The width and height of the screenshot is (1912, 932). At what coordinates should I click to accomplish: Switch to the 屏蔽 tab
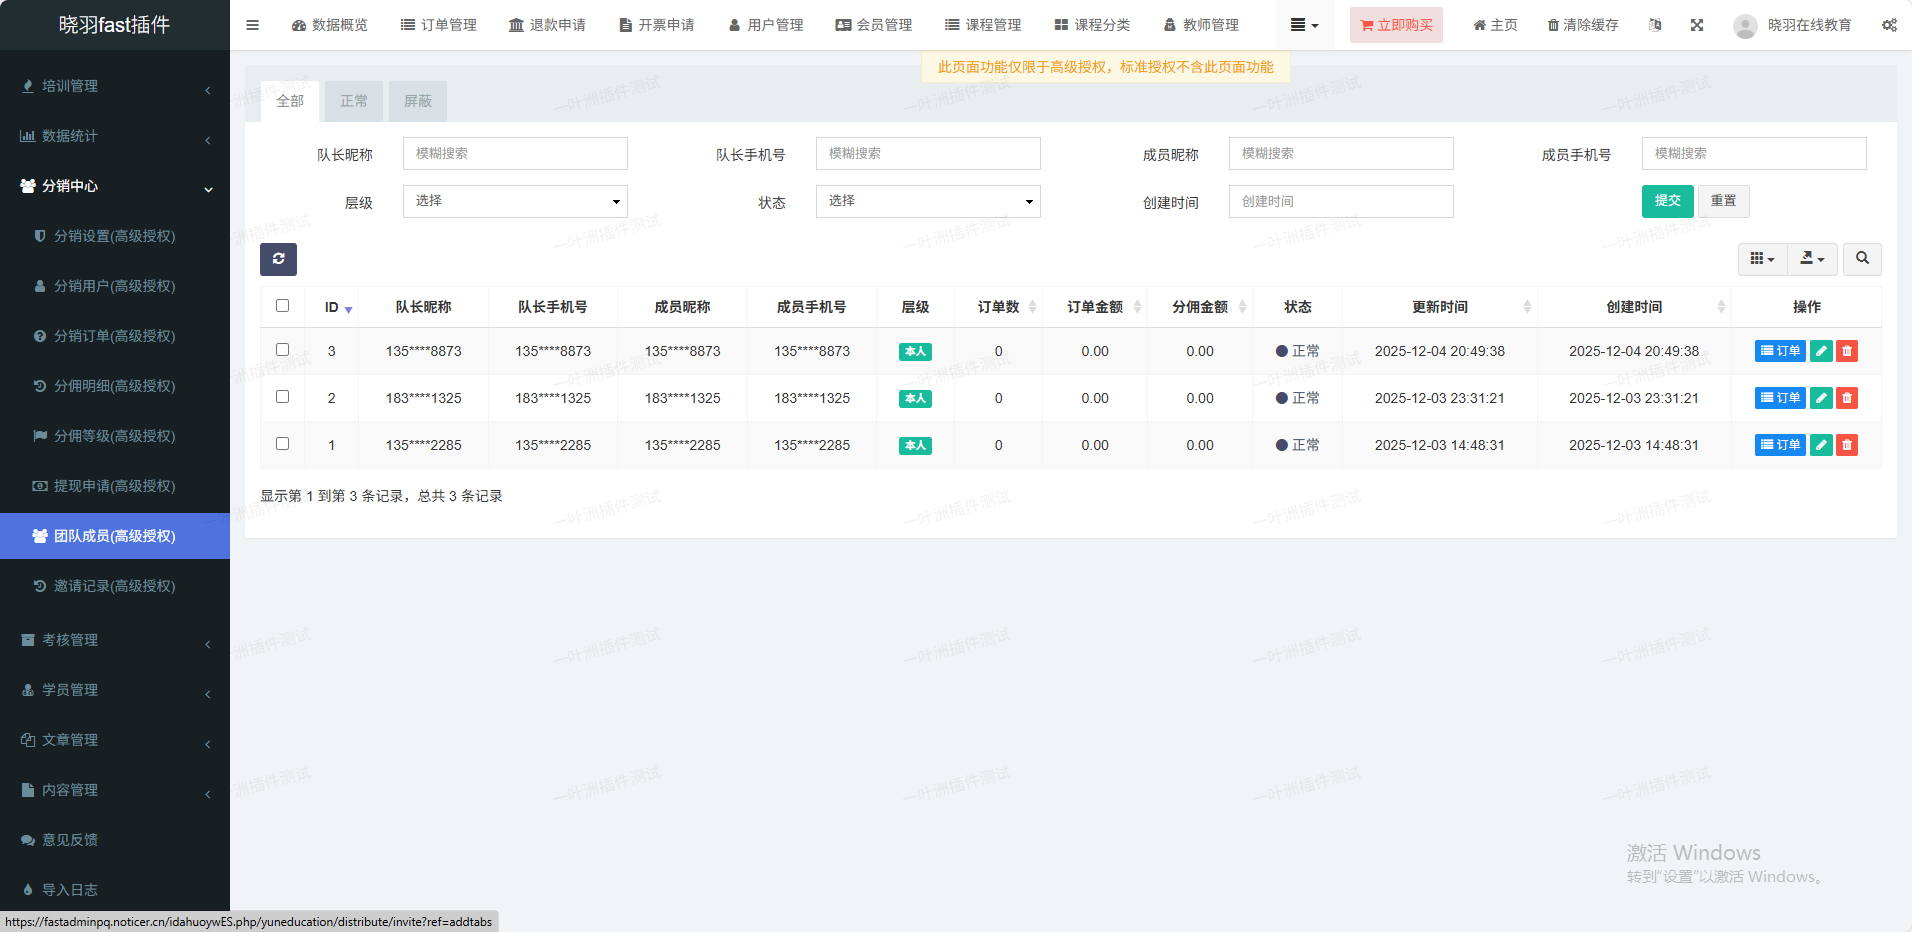click(418, 101)
